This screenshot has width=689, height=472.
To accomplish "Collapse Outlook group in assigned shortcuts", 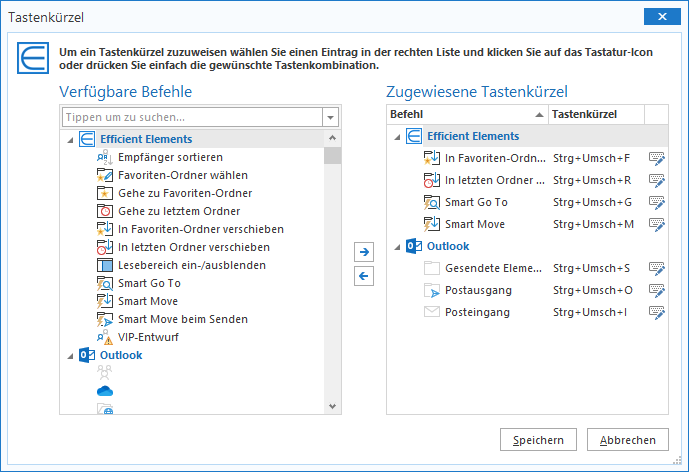I will (x=397, y=247).
